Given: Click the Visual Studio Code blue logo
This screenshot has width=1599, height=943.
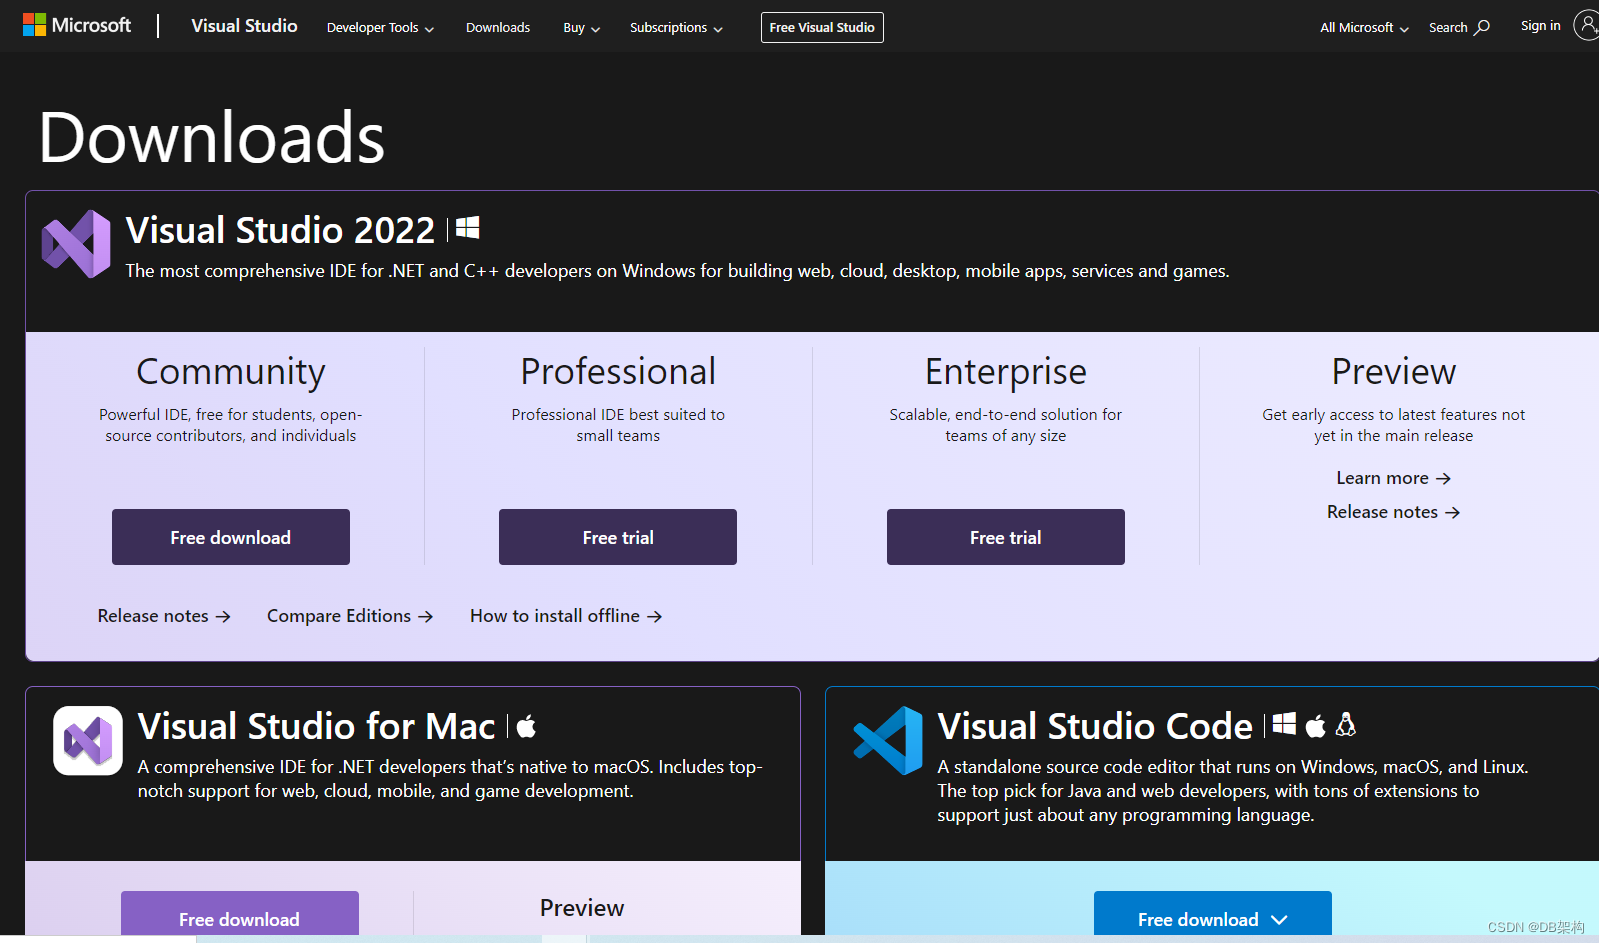Looking at the screenshot, I should point(888,741).
